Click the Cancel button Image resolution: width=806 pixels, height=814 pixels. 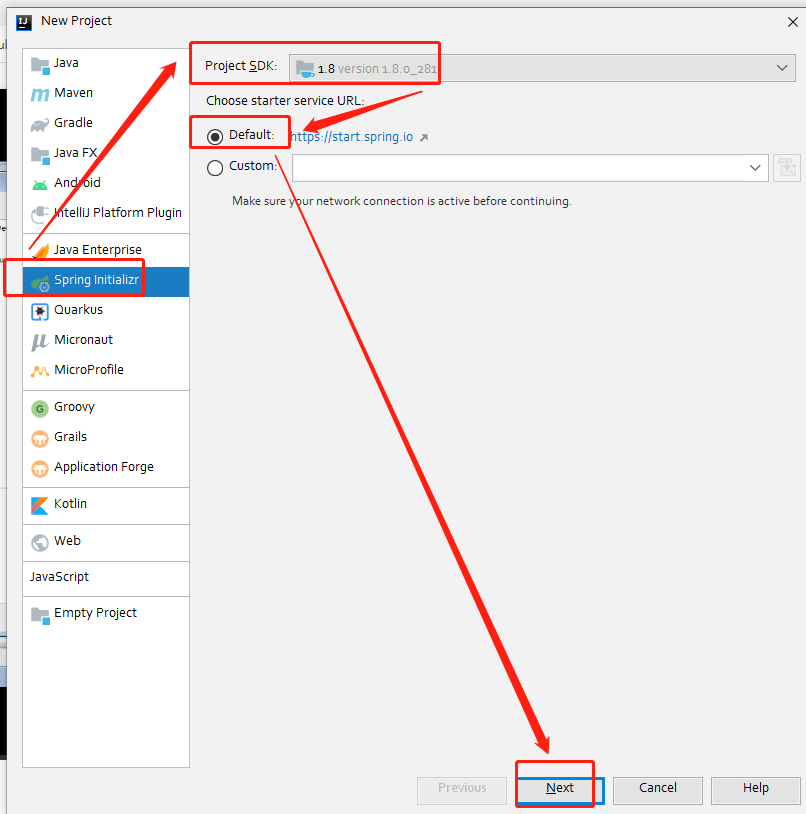click(x=658, y=789)
